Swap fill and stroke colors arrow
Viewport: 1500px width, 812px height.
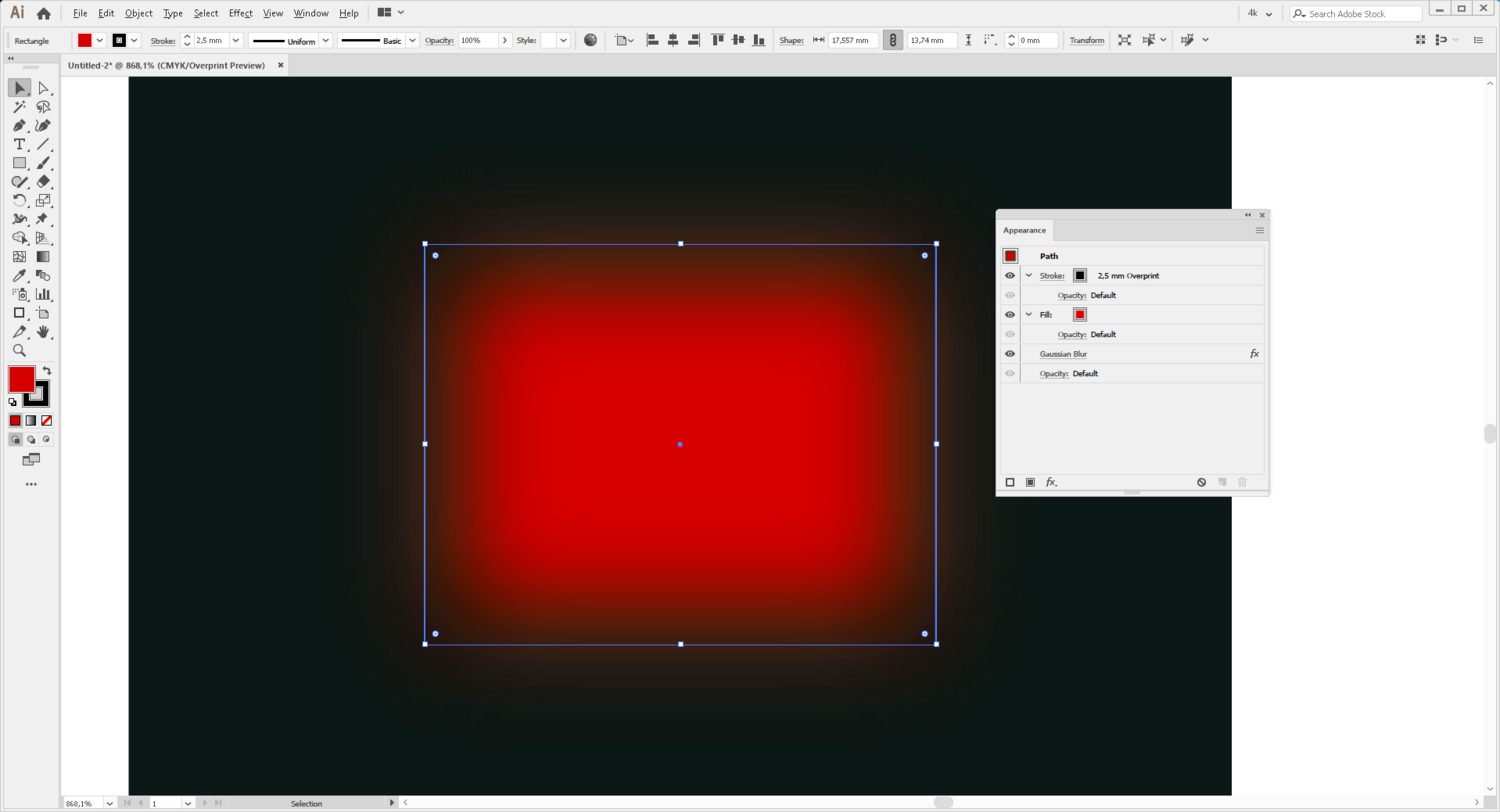(46, 371)
